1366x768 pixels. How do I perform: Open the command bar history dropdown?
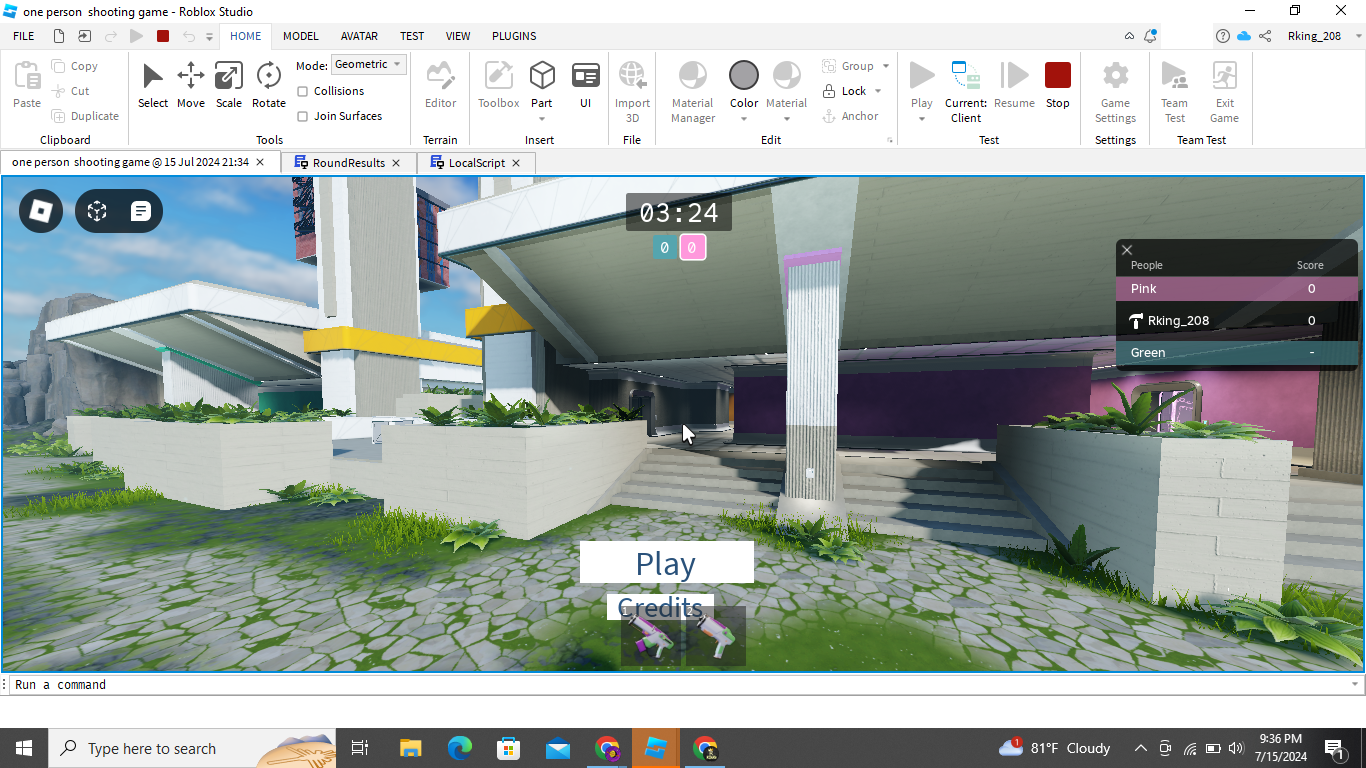(x=1355, y=684)
